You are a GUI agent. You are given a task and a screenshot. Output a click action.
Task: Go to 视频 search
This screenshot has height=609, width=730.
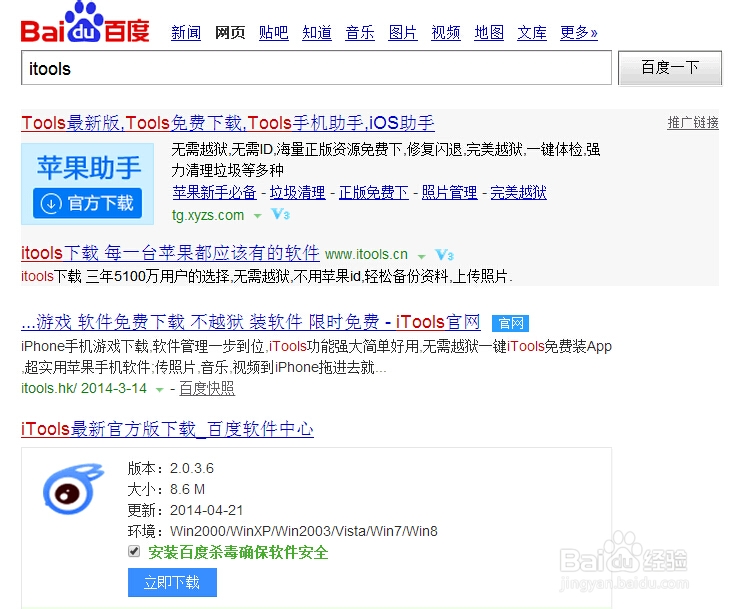point(446,33)
